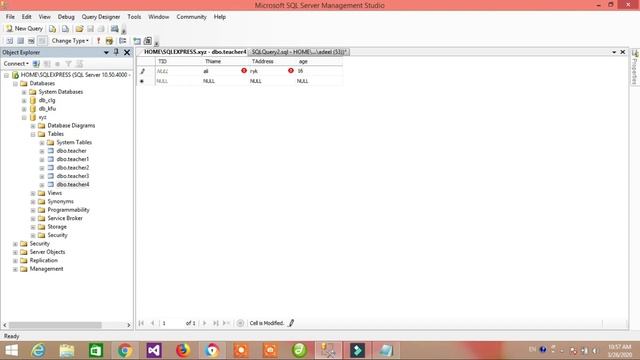Expand the System Databases folder
Viewport: 640px width, 360px height.
click(24, 92)
